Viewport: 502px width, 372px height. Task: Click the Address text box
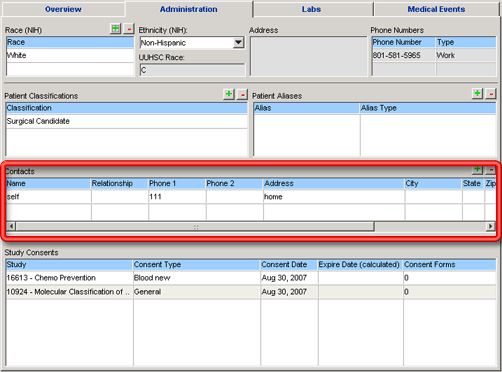coord(309,56)
